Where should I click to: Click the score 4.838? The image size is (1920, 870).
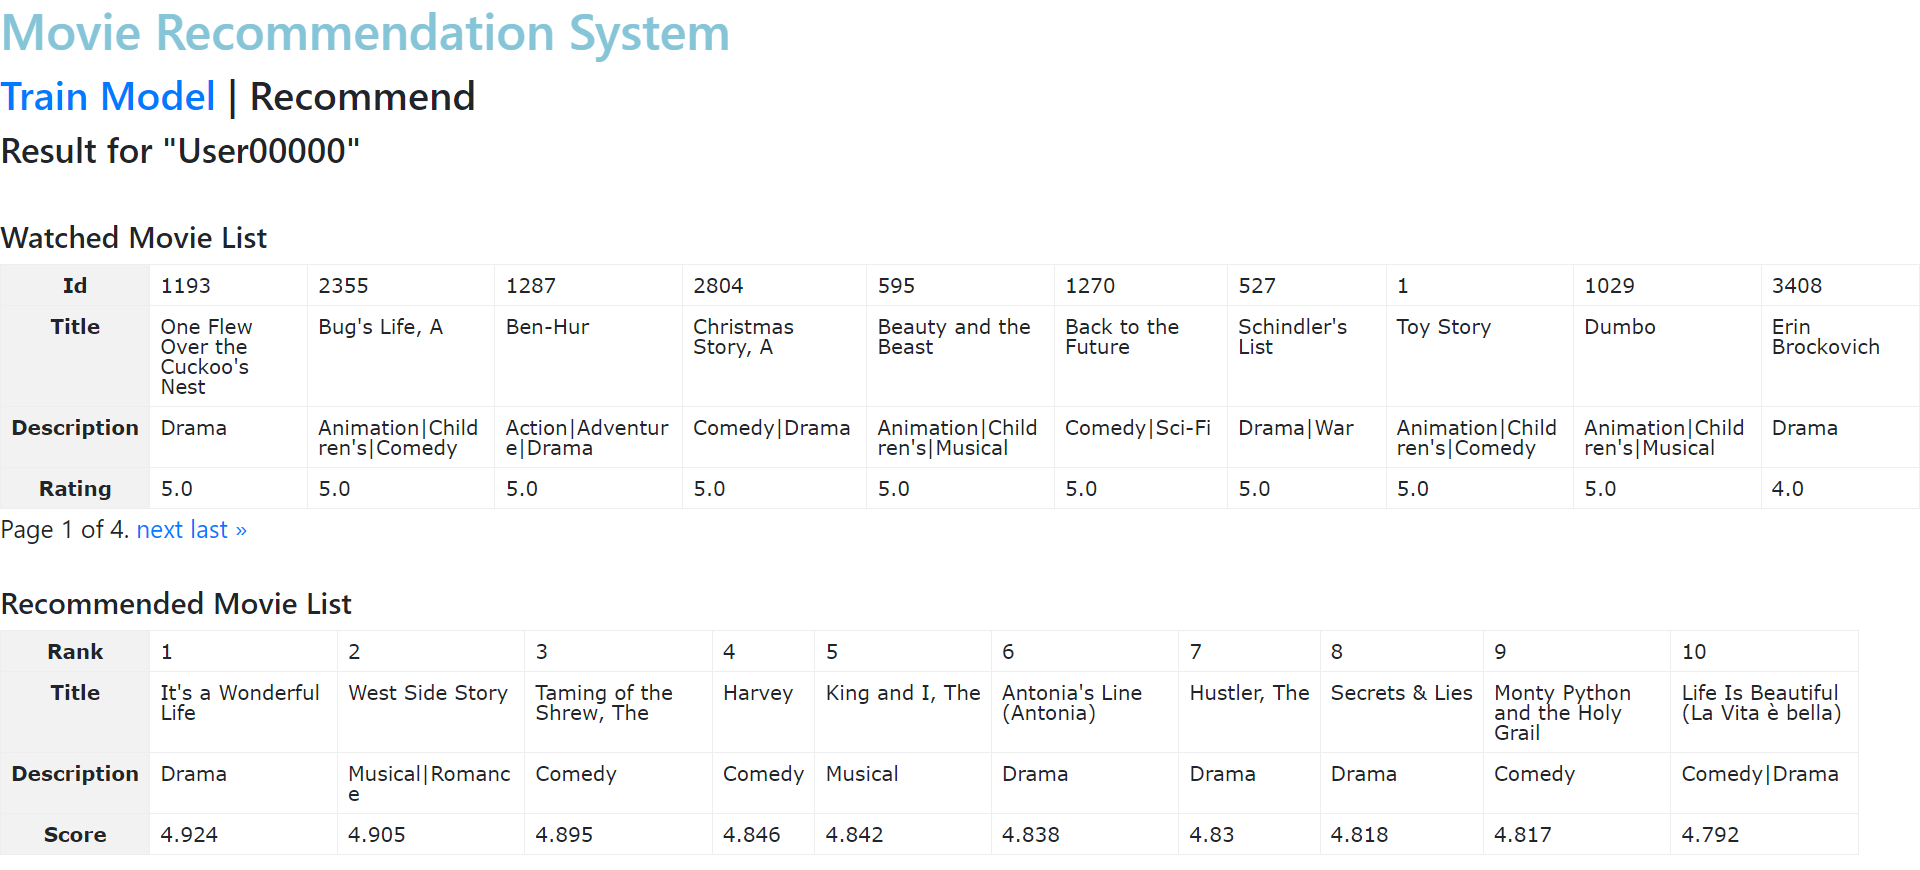[x=1030, y=835]
